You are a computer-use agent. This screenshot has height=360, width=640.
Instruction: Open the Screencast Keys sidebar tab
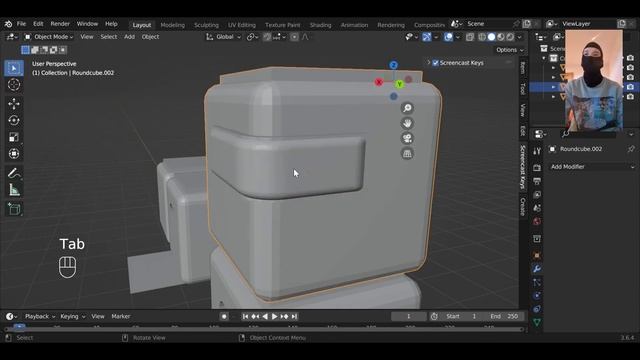(x=522, y=167)
